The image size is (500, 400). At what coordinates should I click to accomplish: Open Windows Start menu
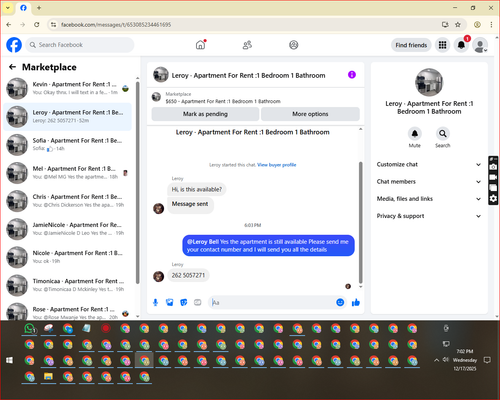[9, 360]
